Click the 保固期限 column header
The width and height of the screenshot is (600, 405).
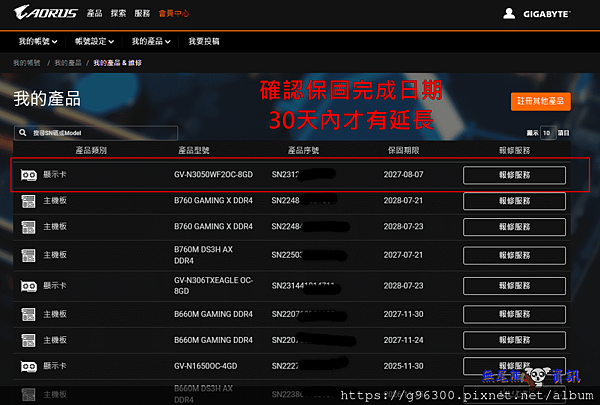click(404, 150)
